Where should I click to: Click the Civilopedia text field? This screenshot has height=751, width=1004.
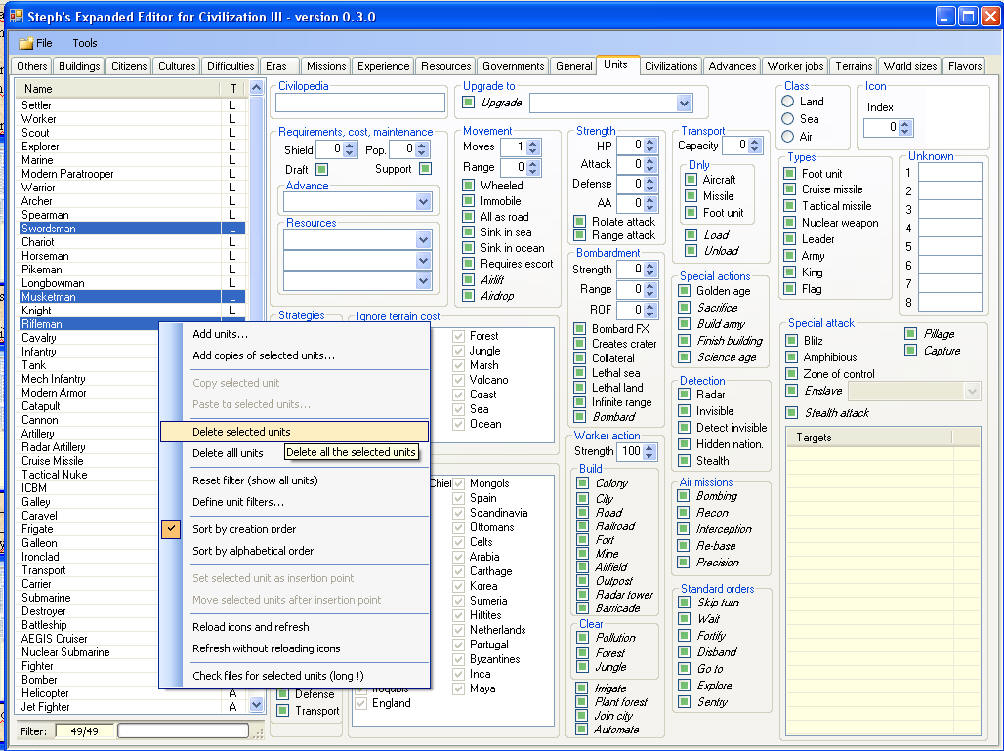[x=360, y=102]
